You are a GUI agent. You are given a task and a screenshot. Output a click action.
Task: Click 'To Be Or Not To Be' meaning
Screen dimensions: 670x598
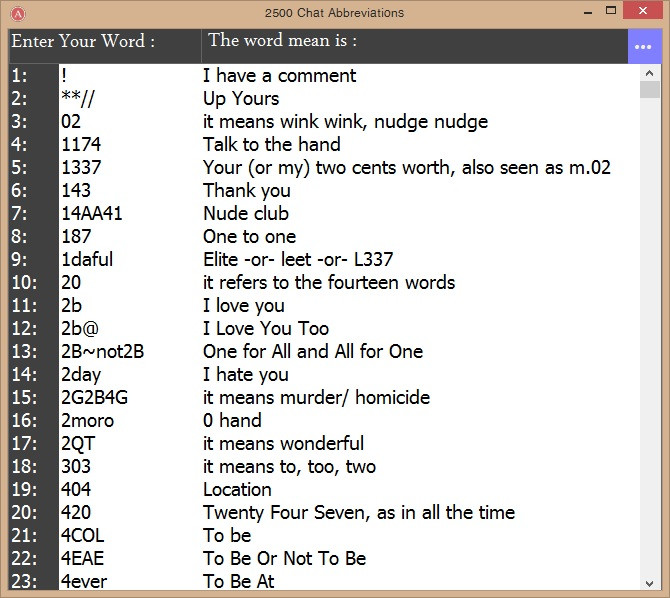coord(285,559)
